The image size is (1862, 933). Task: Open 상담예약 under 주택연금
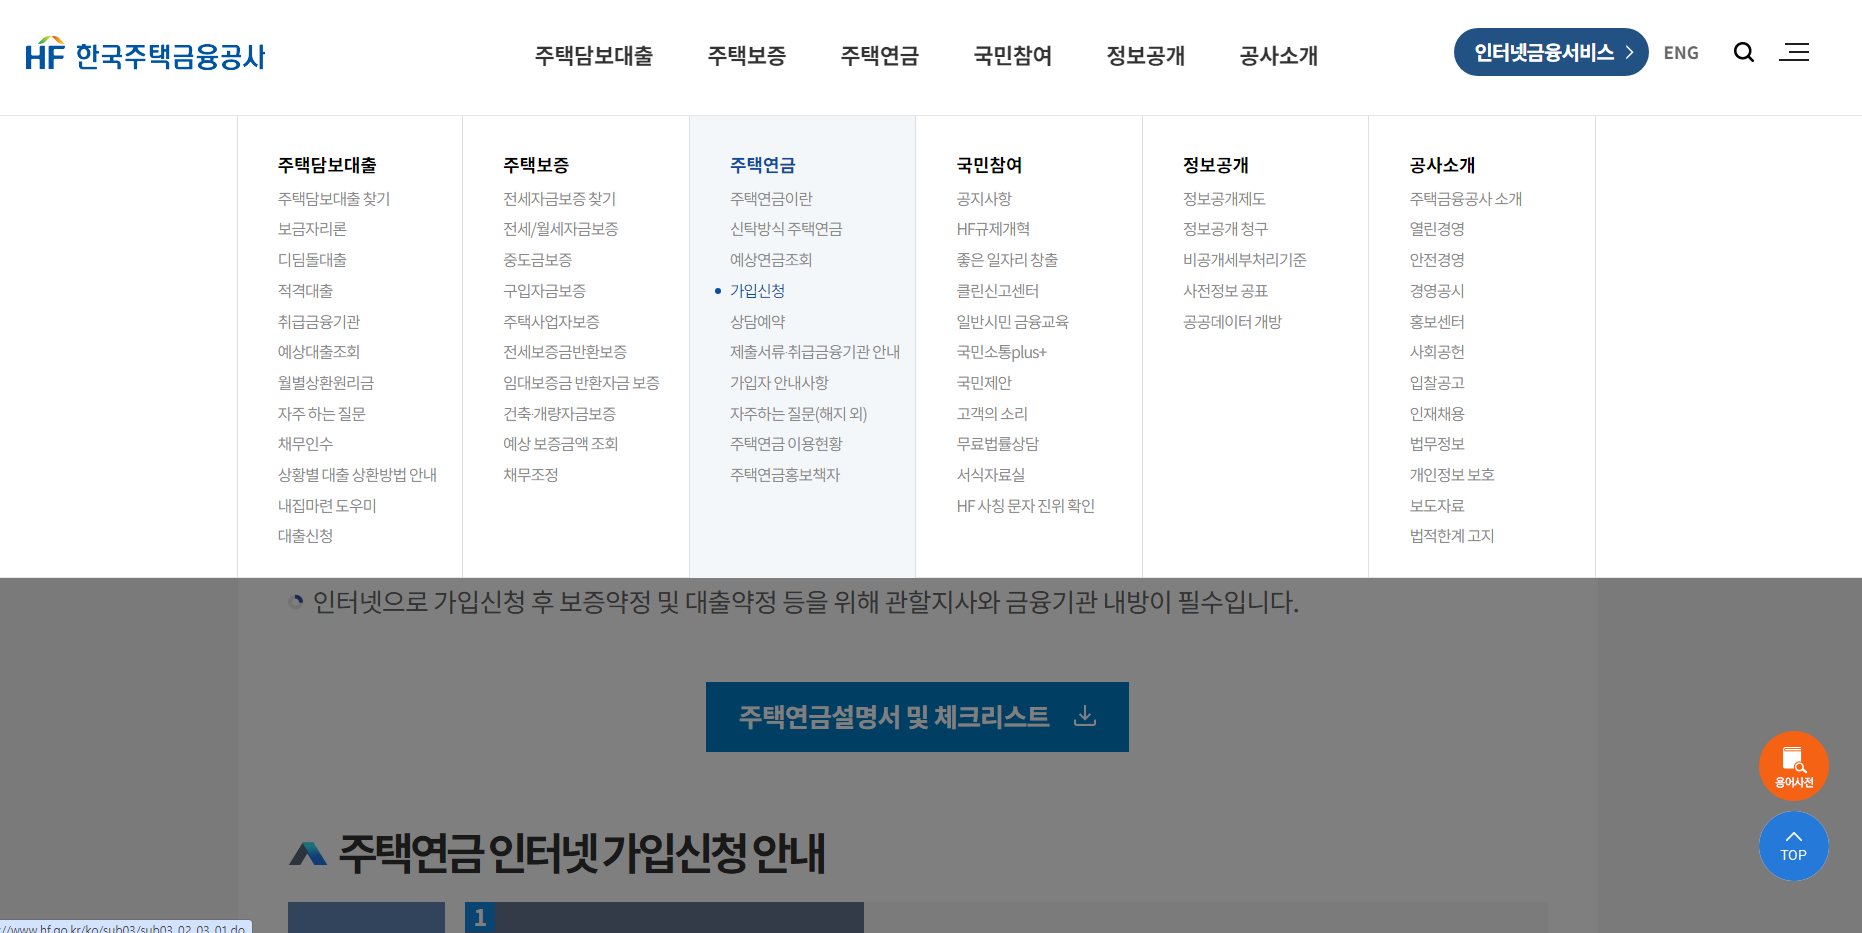(757, 321)
